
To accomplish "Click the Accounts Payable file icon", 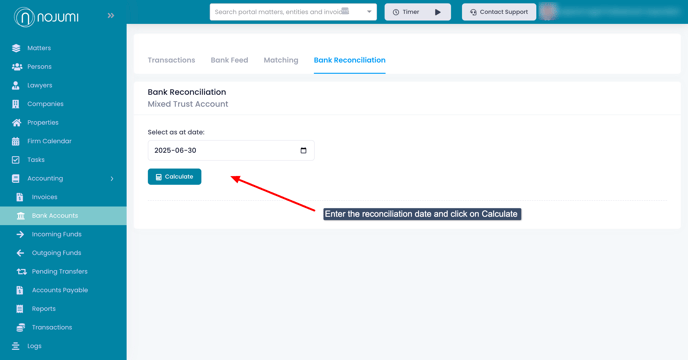I will tap(20, 290).
